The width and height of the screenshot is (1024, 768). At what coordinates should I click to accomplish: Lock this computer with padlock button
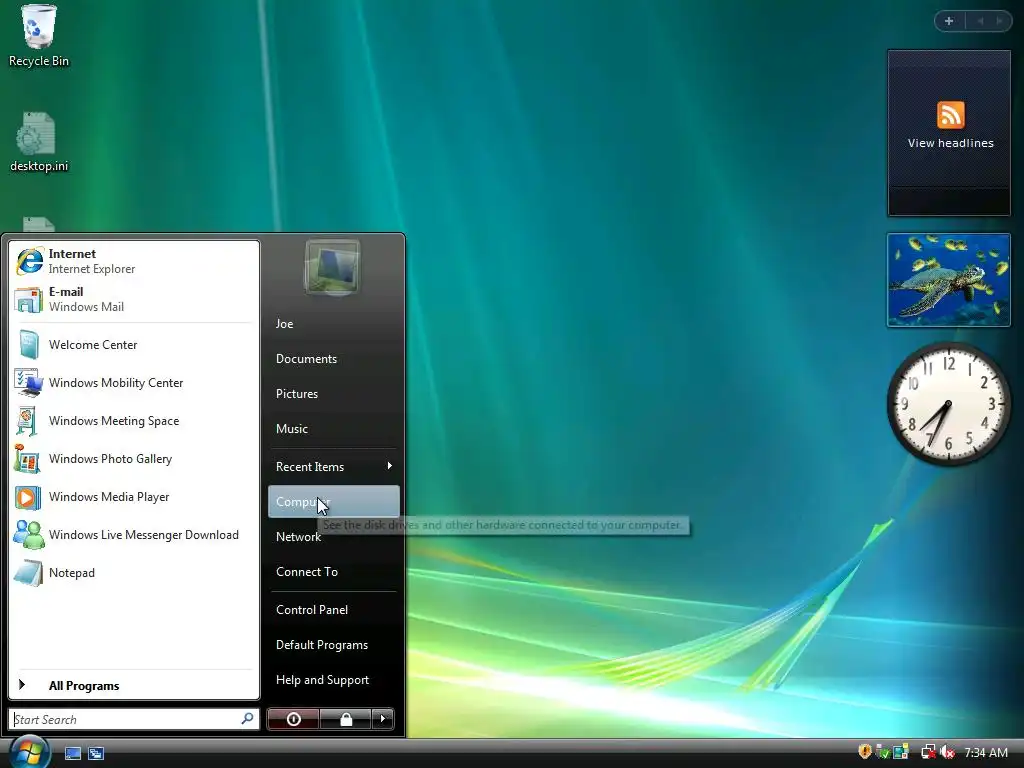pos(345,719)
